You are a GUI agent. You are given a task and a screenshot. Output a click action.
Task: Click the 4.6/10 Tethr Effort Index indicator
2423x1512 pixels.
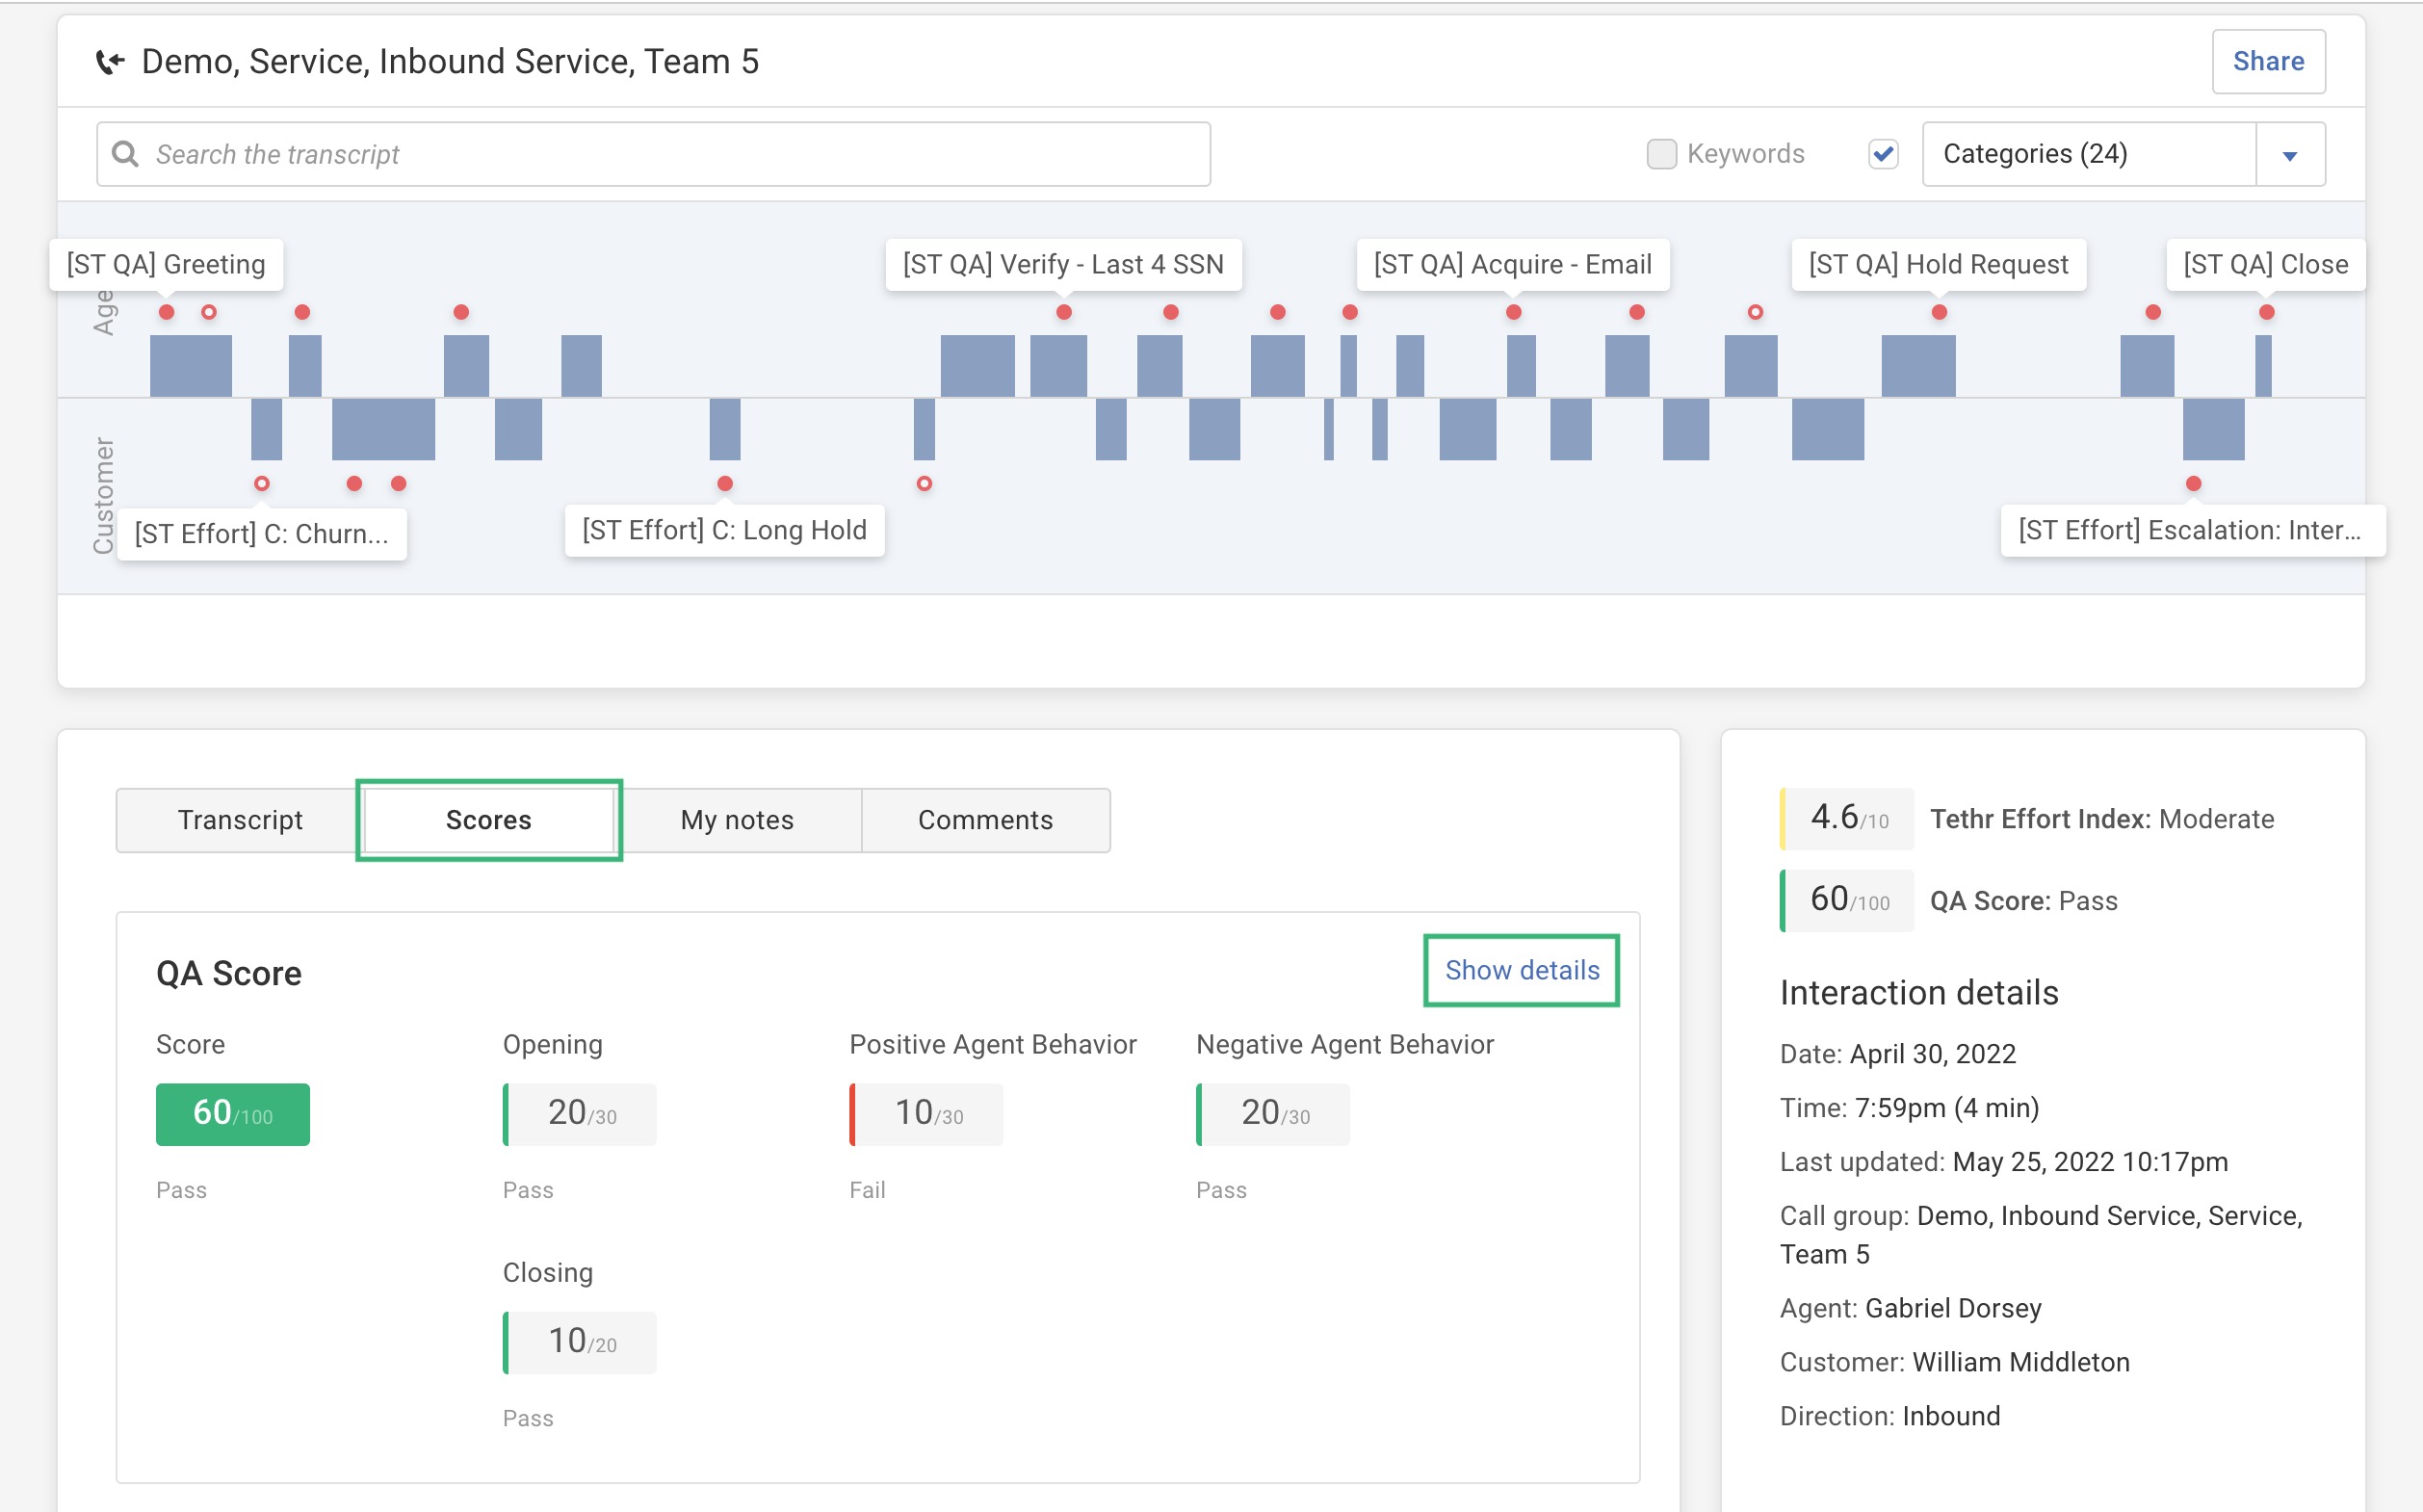point(1845,818)
